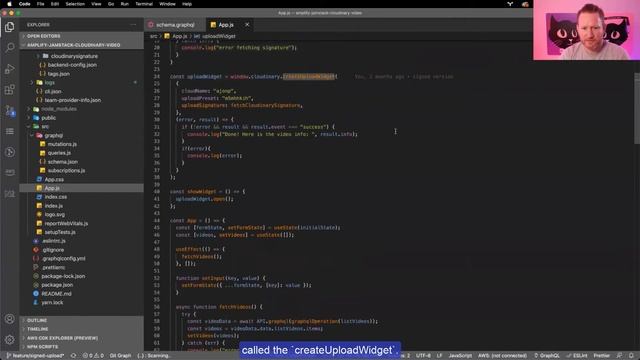Open the Manage gear icon
This screenshot has height=360, width=640.
(9, 340)
